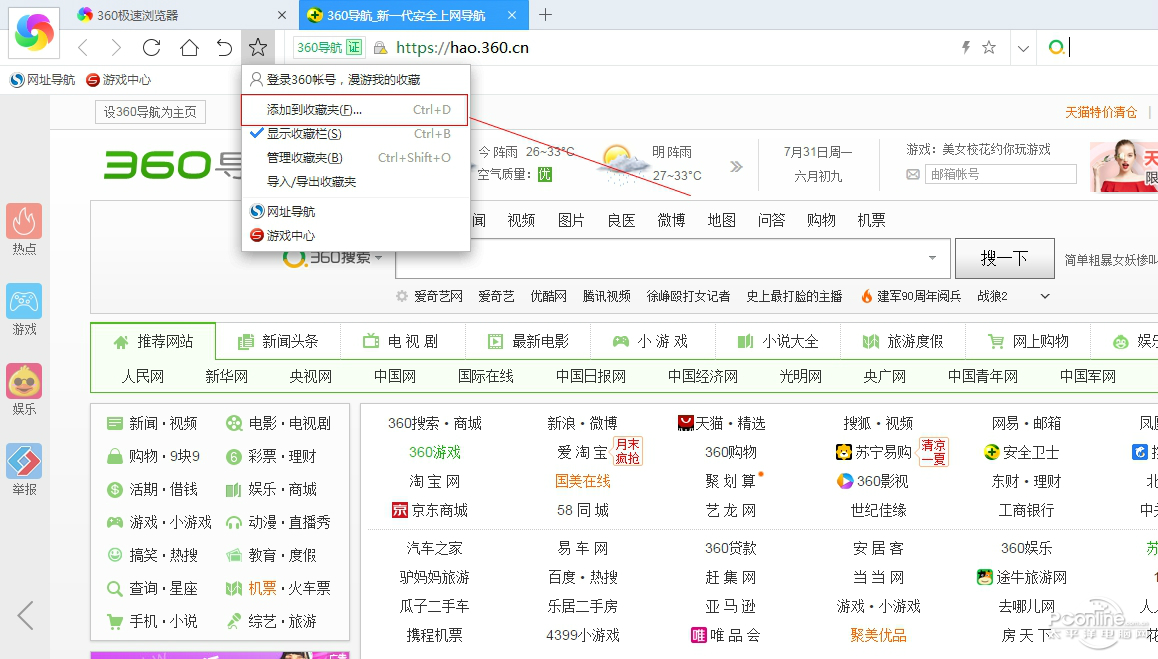Screen dimensions: 1158x659
Task: Click the 网址导航 bookmark bar item
Action: tap(43, 80)
